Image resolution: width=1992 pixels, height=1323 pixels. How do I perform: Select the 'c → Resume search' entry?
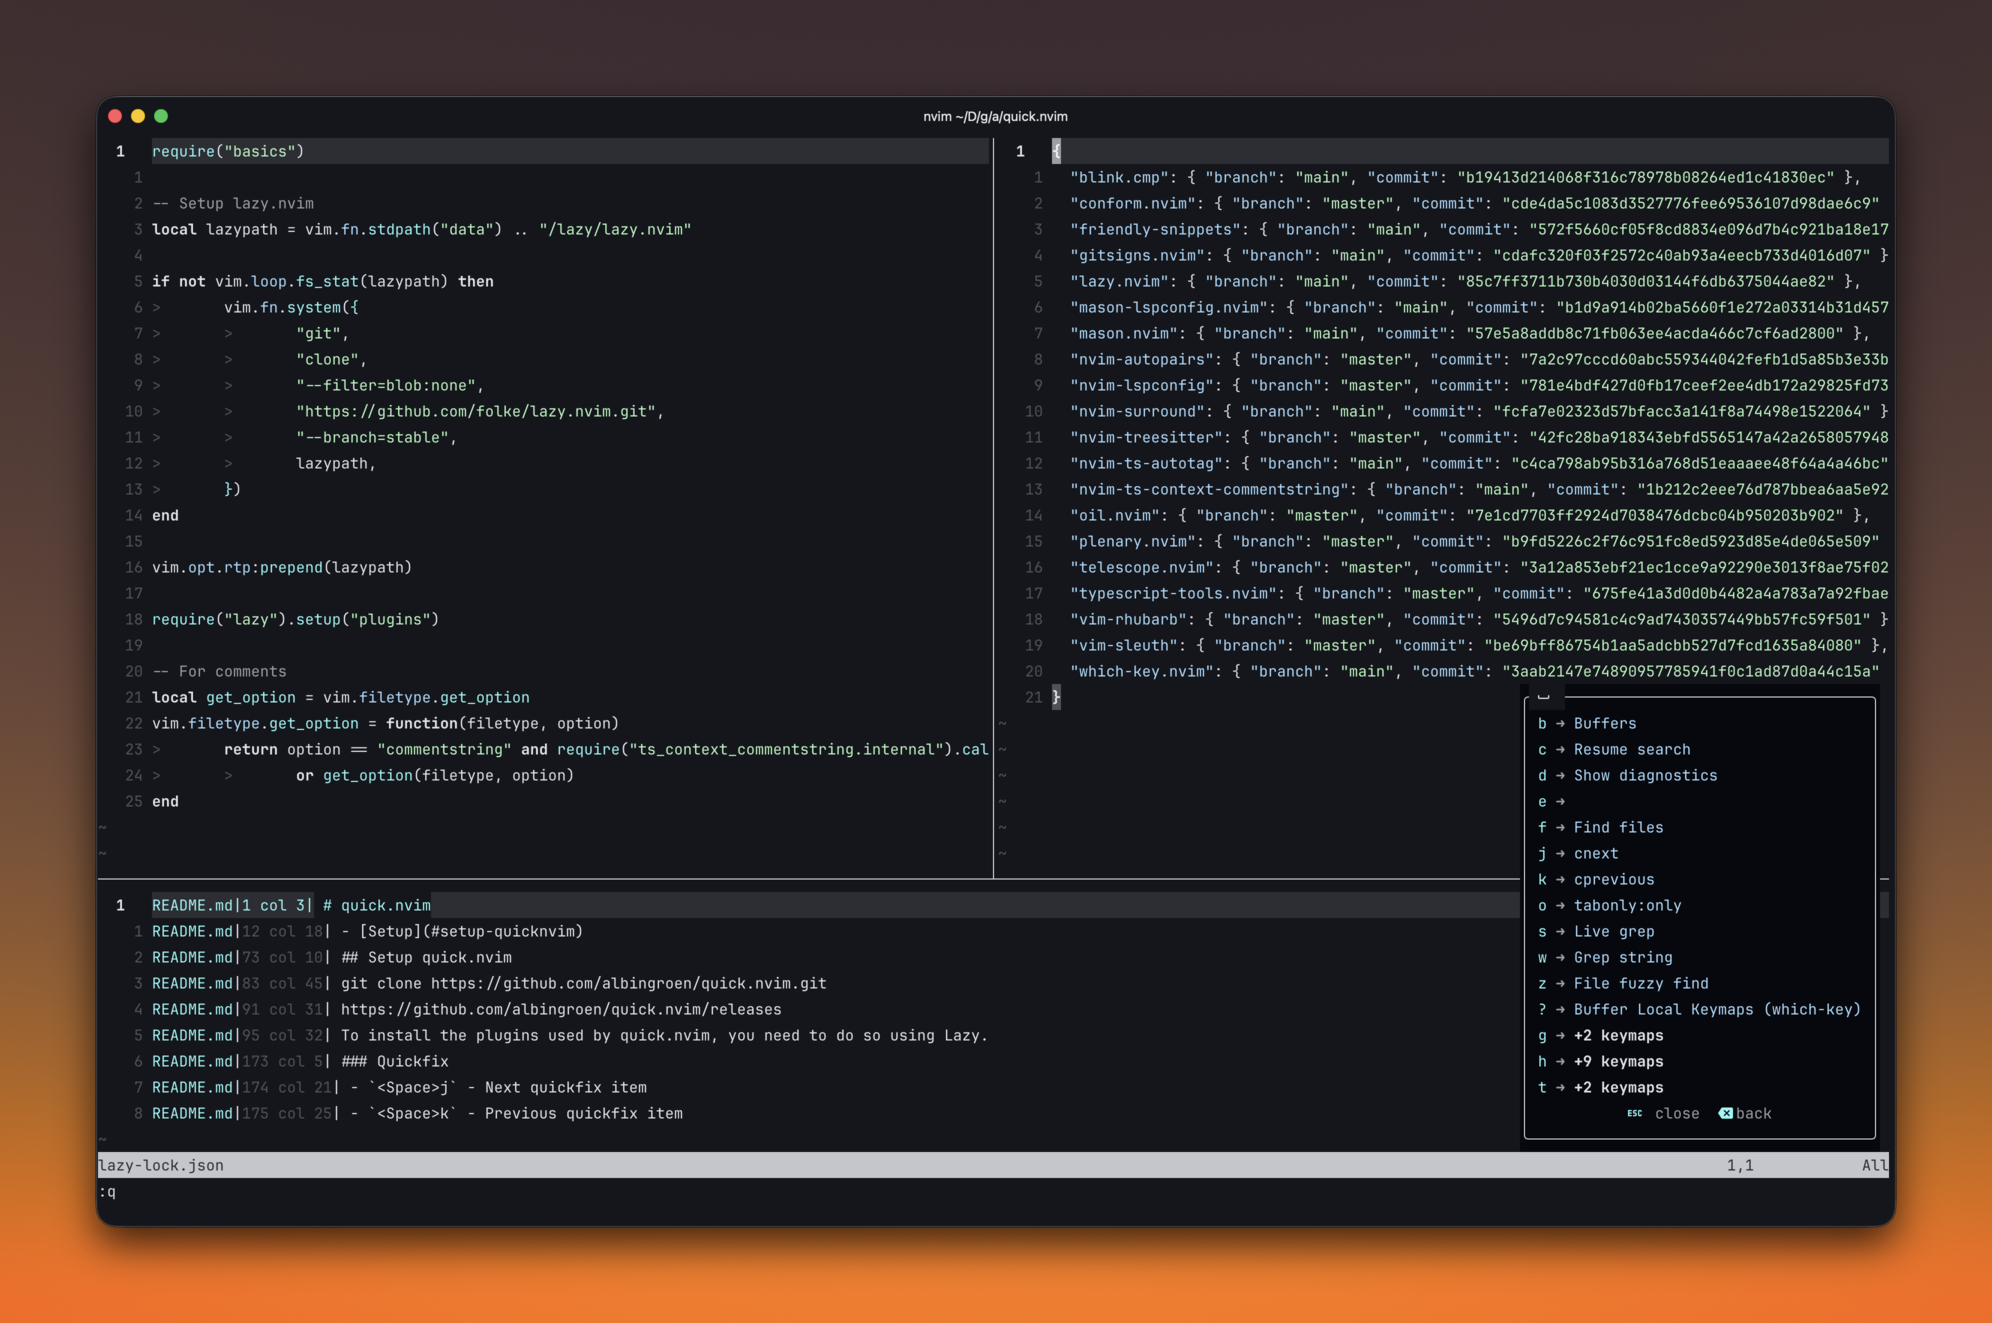click(1614, 749)
